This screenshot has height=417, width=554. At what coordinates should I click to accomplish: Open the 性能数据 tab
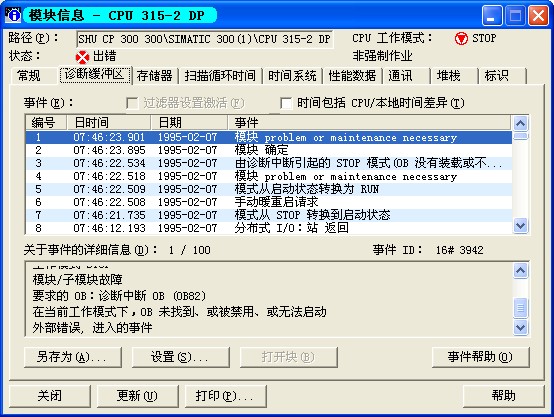pyautogui.click(x=352, y=76)
